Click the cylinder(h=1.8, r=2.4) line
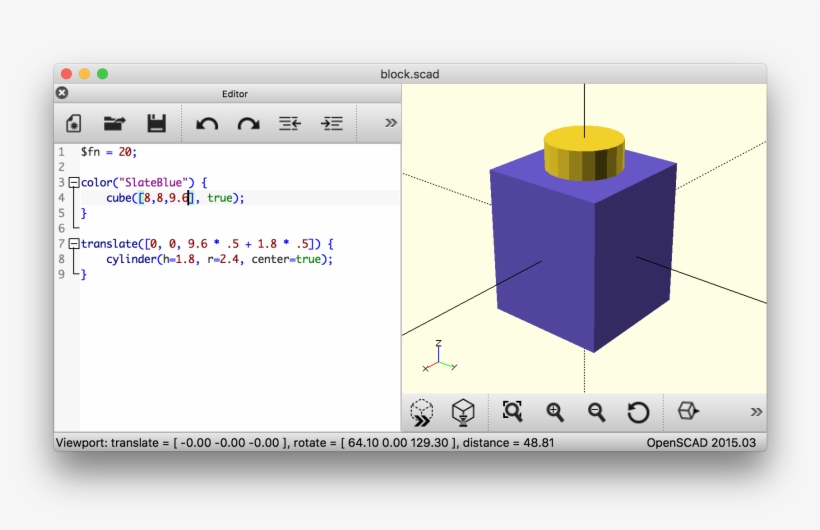 click(x=220, y=259)
